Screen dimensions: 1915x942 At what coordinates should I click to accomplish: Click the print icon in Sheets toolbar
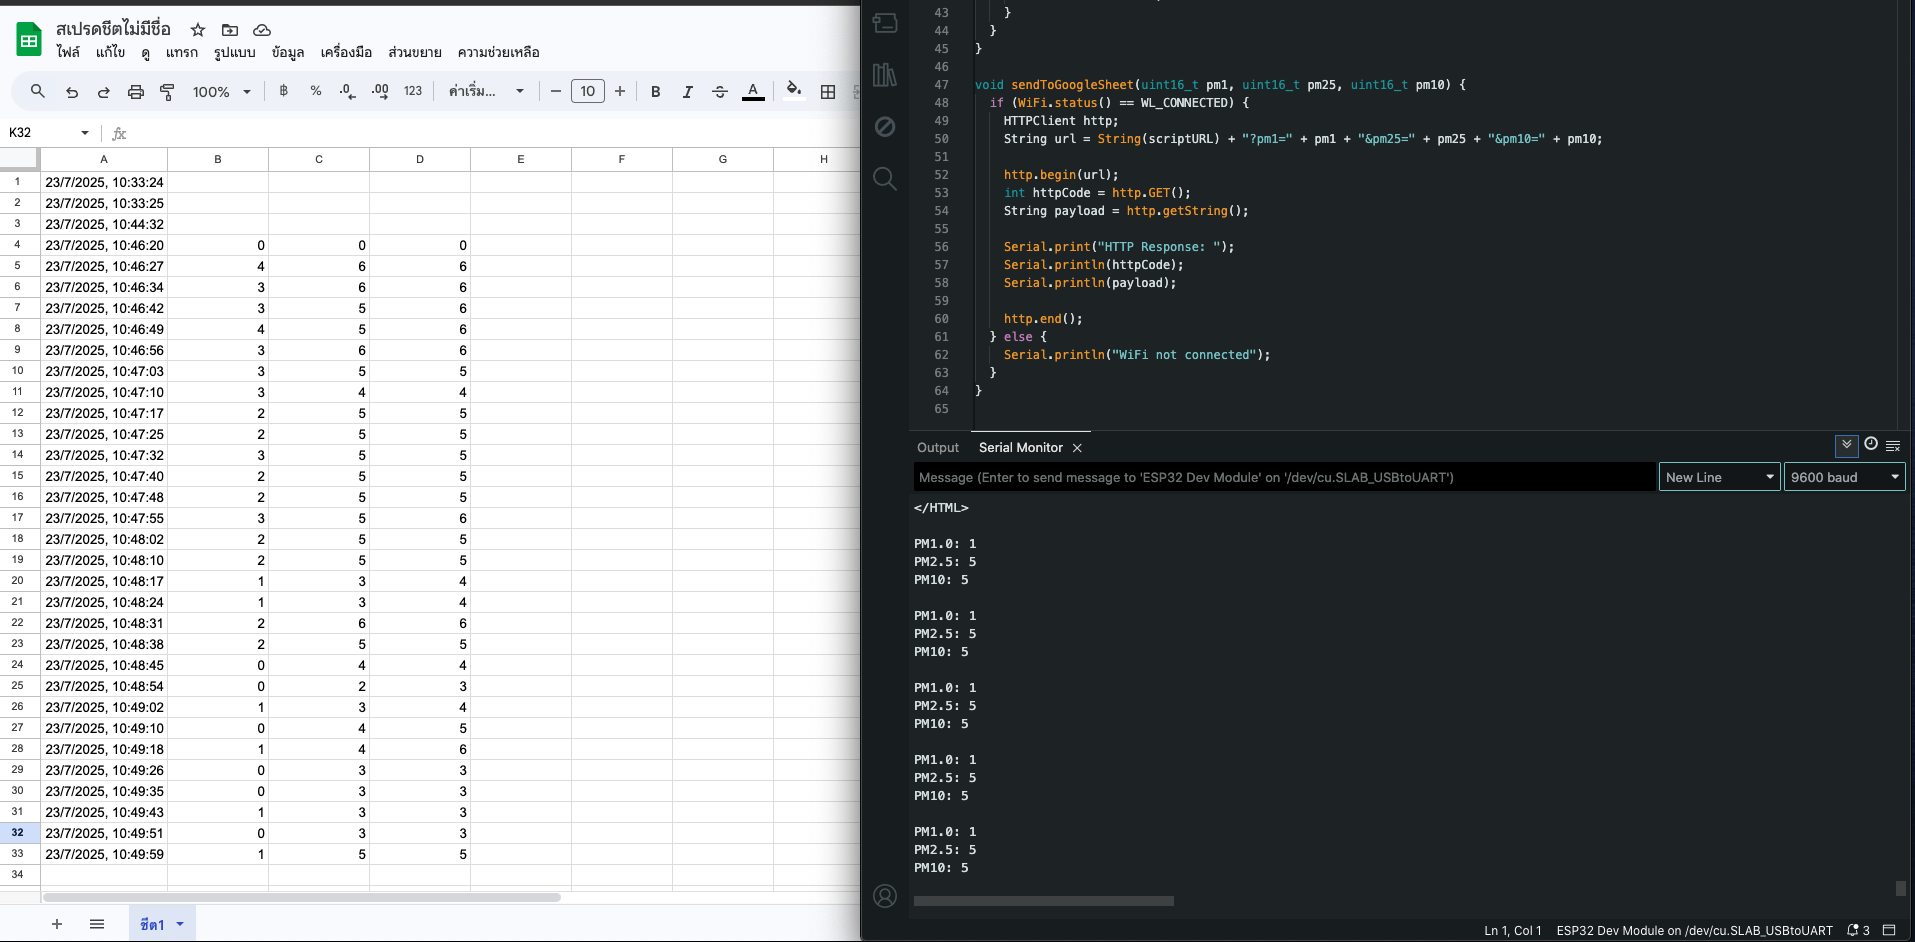tap(136, 92)
